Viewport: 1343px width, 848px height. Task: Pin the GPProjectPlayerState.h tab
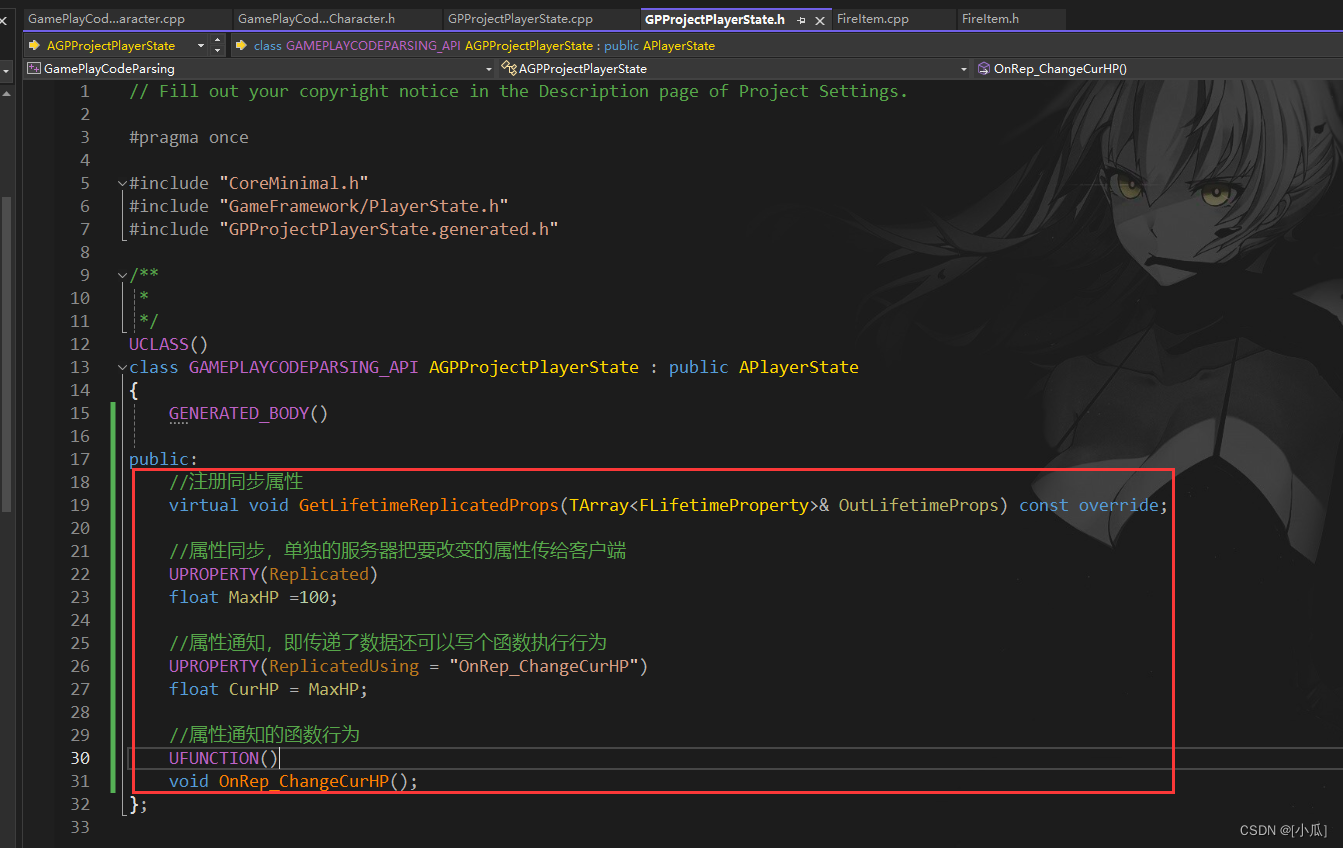[801, 20]
